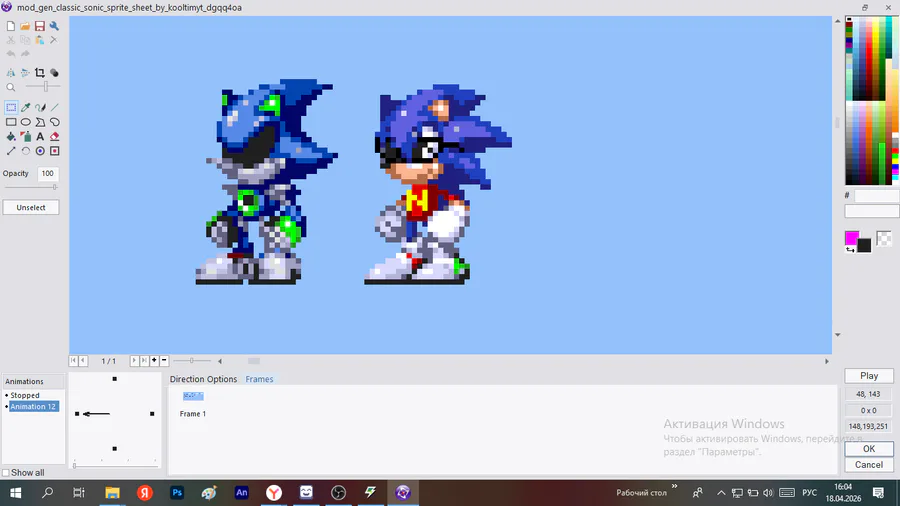Click the Zoom magnifier icon

[11, 87]
